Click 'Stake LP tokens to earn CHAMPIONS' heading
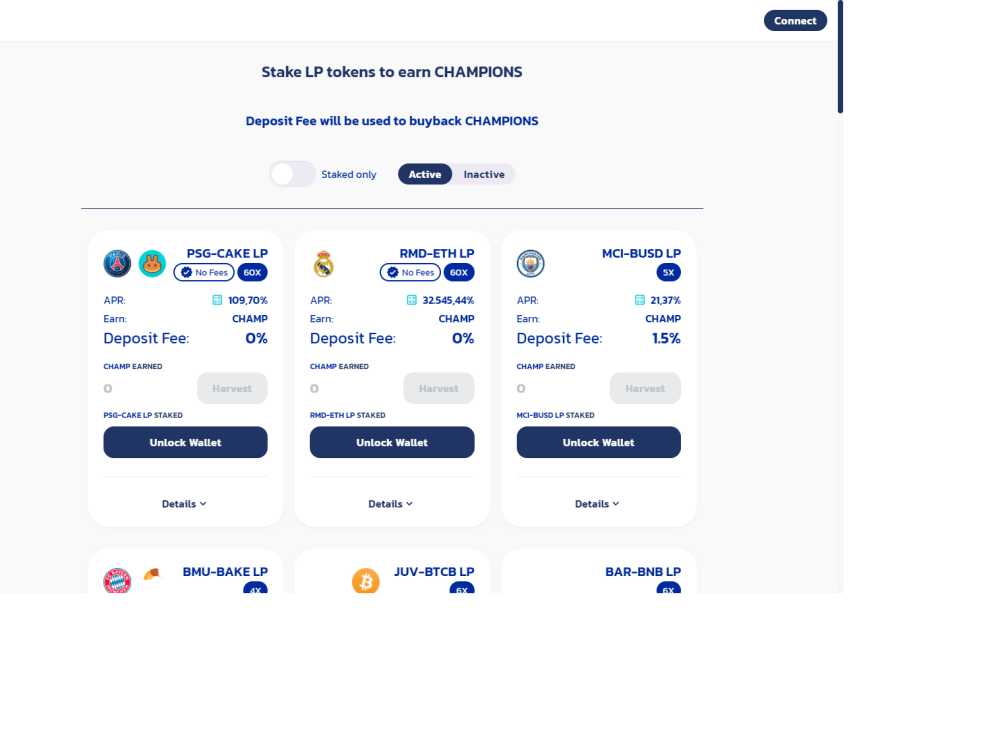The image size is (1000, 750). pyautogui.click(x=392, y=72)
